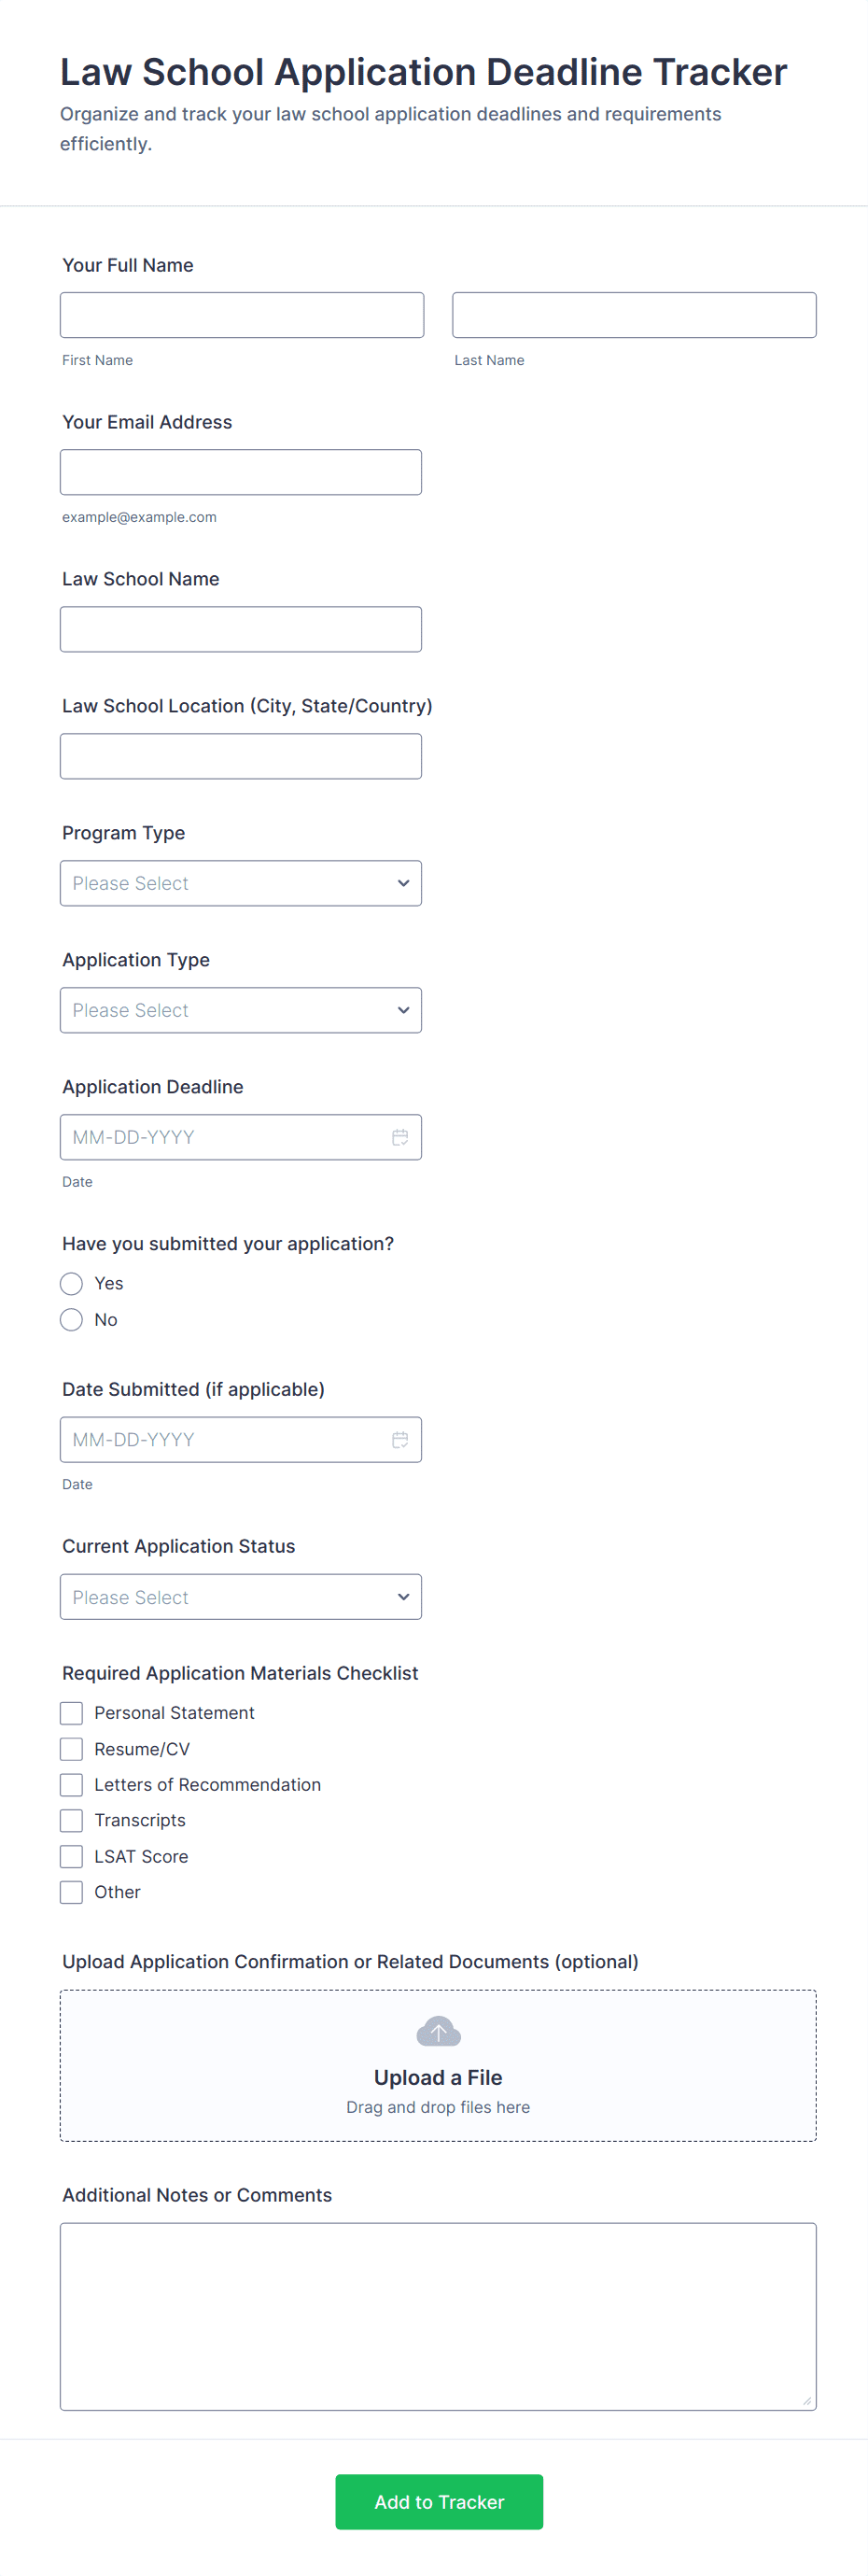Click into the Last Name field

click(634, 315)
